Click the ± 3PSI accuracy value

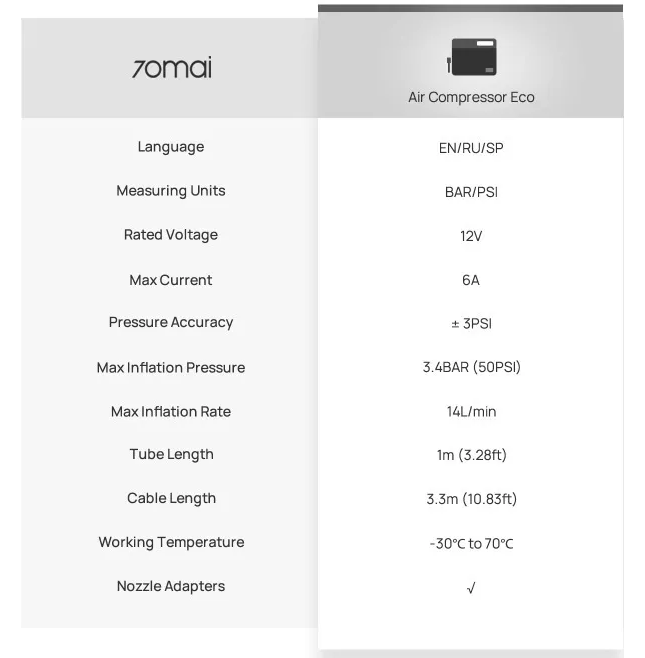(471, 324)
